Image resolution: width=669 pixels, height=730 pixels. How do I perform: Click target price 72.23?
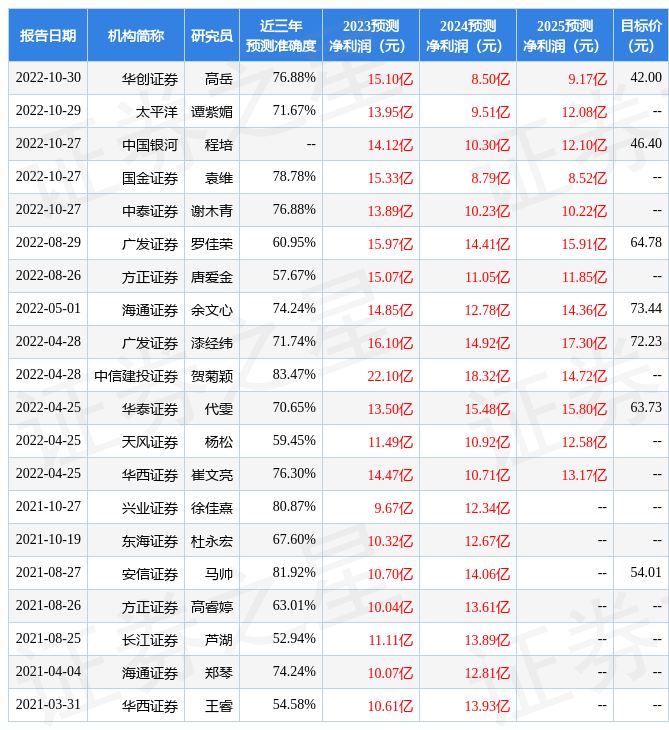646,342
